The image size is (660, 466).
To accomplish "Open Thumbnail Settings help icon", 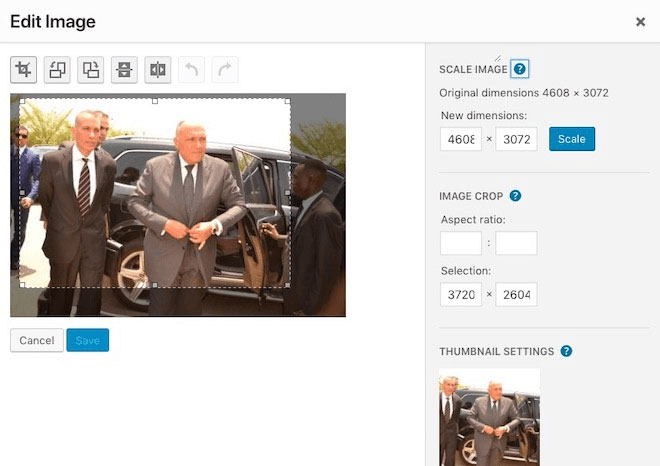I will pyautogui.click(x=566, y=351).
